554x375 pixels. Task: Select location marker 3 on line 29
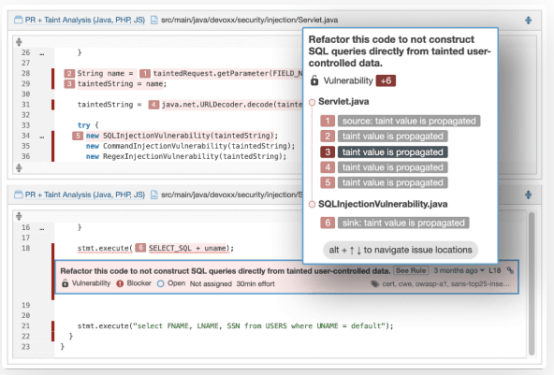point(69,84)
